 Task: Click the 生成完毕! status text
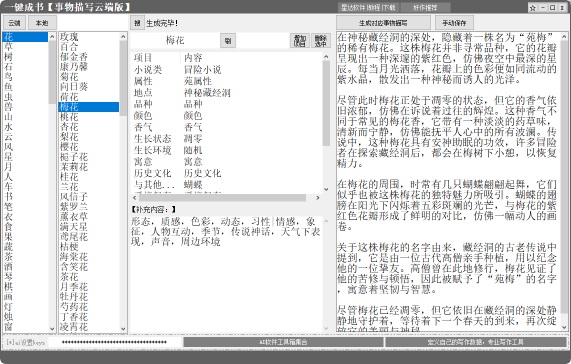(x=162, y=23)
